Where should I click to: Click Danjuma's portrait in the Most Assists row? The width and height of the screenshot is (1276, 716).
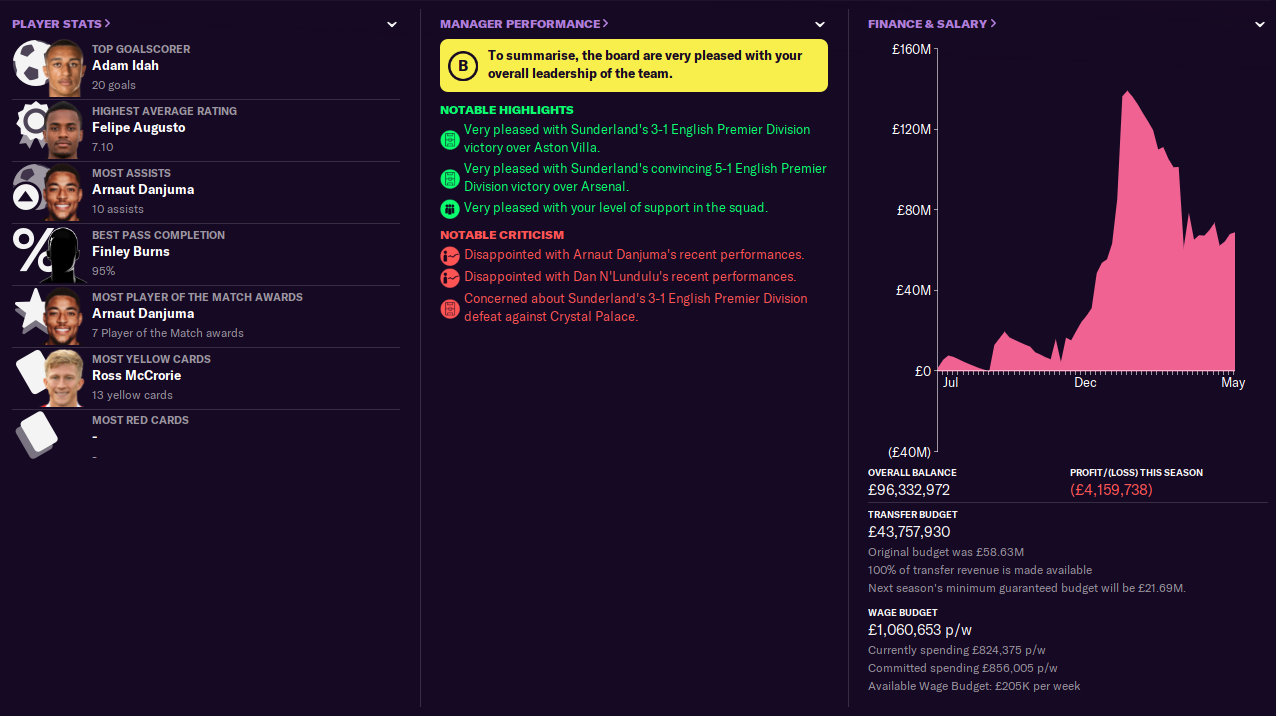63,192
